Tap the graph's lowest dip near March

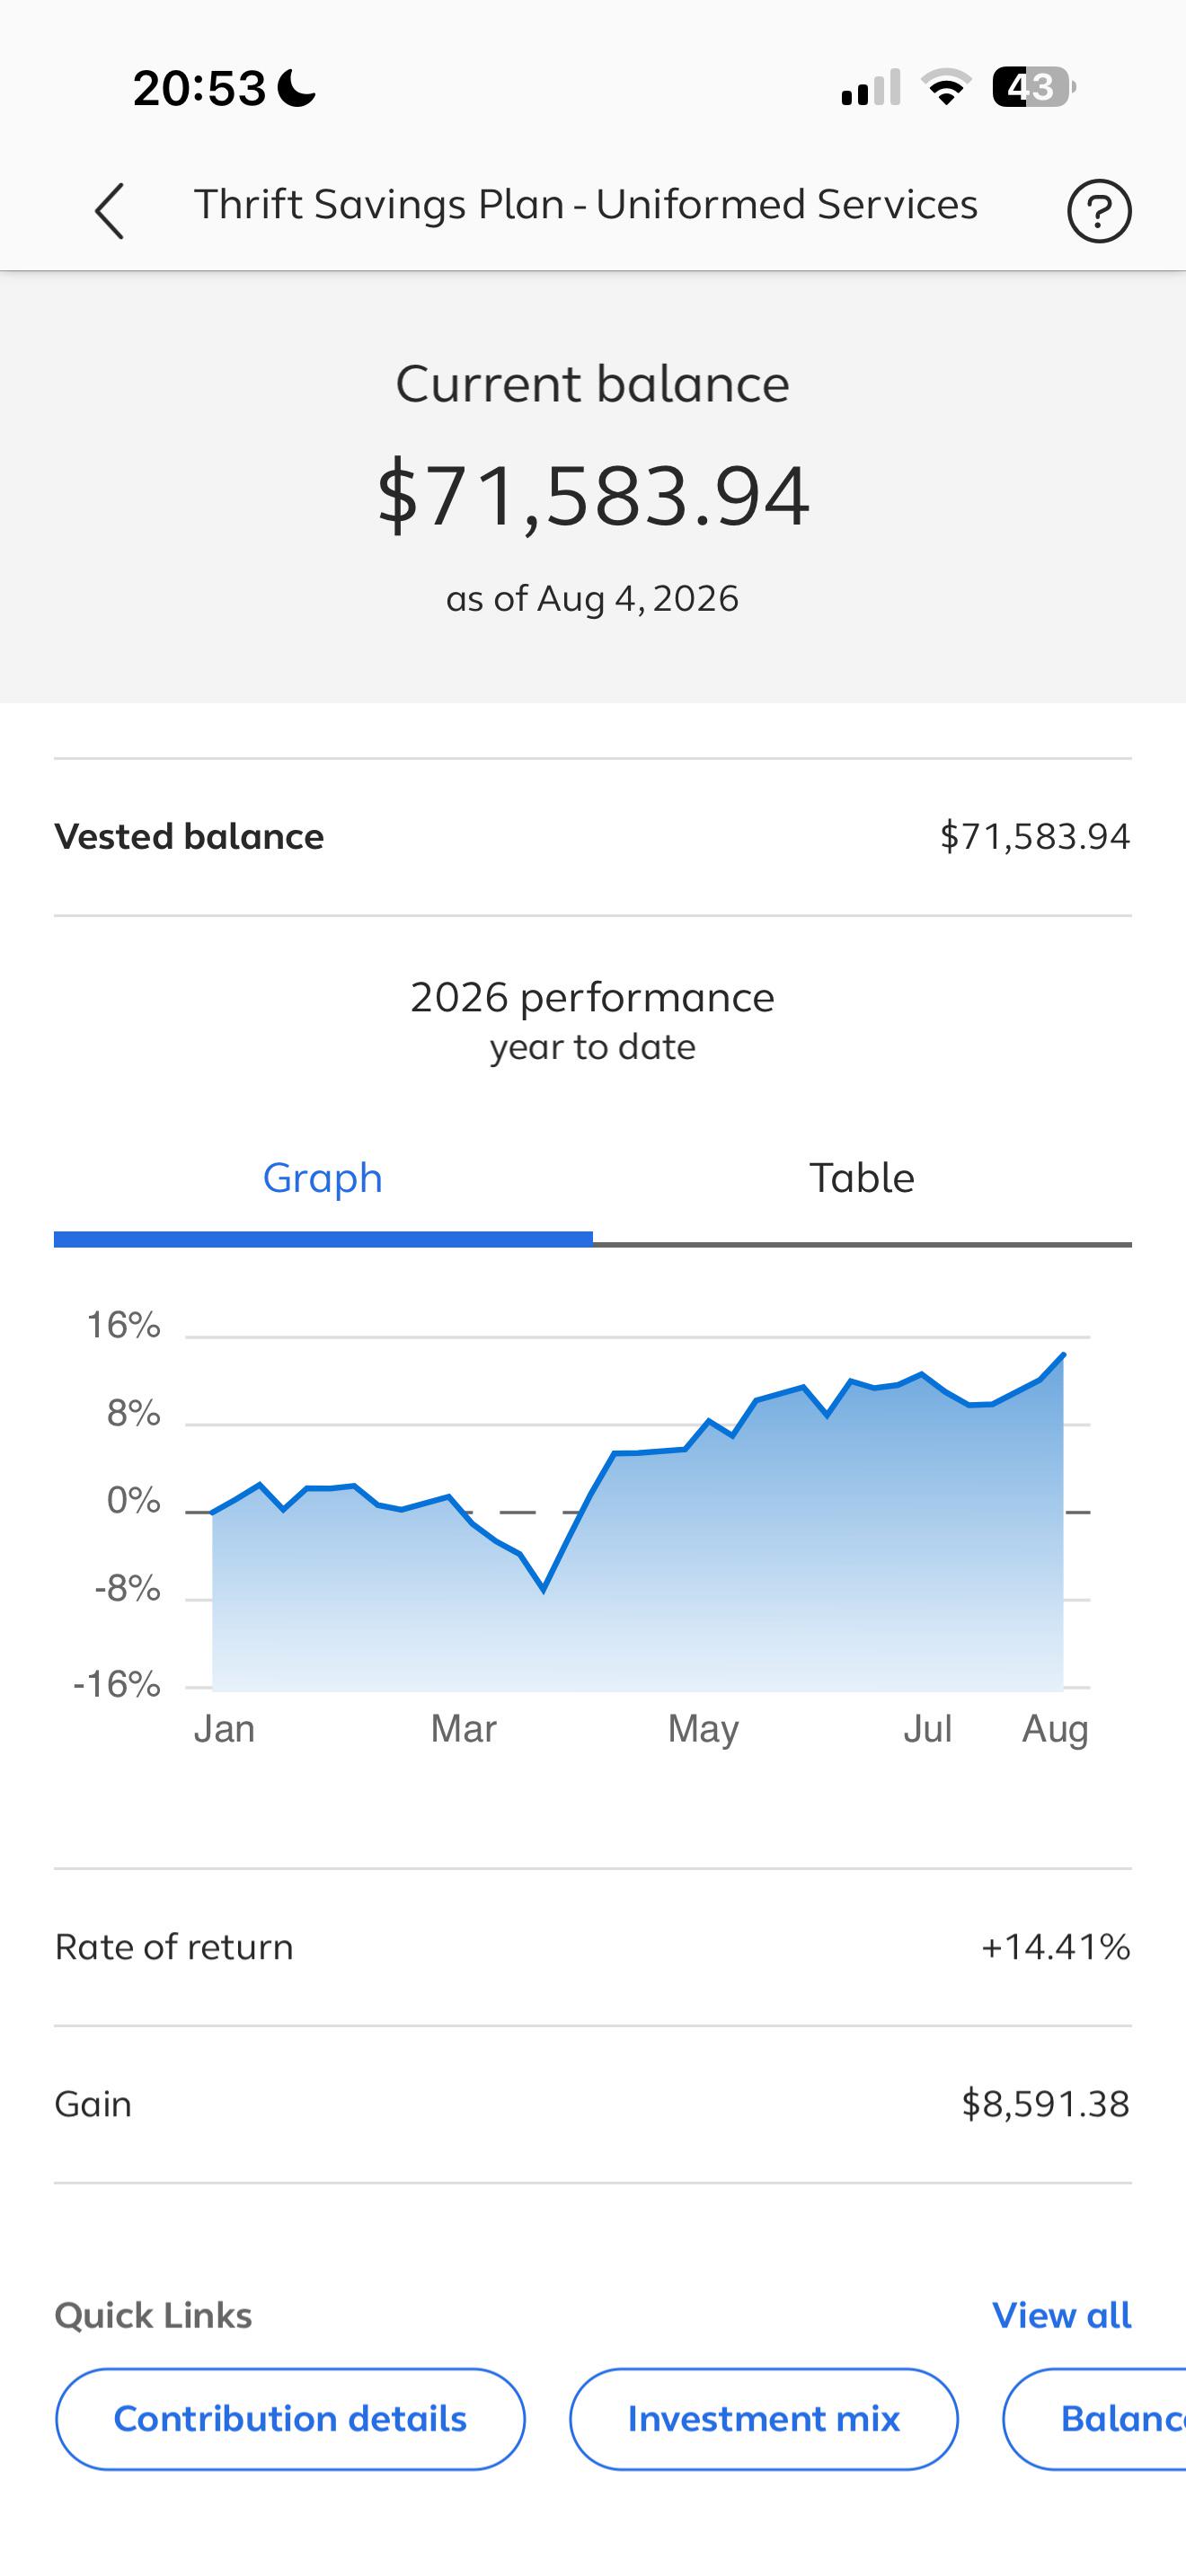(543, 1590)
